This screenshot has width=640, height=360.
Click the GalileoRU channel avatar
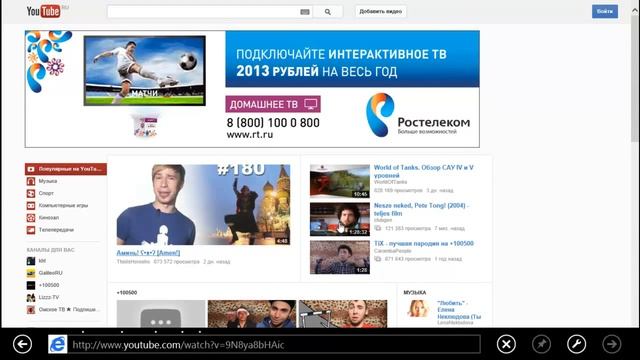point(31,273)
